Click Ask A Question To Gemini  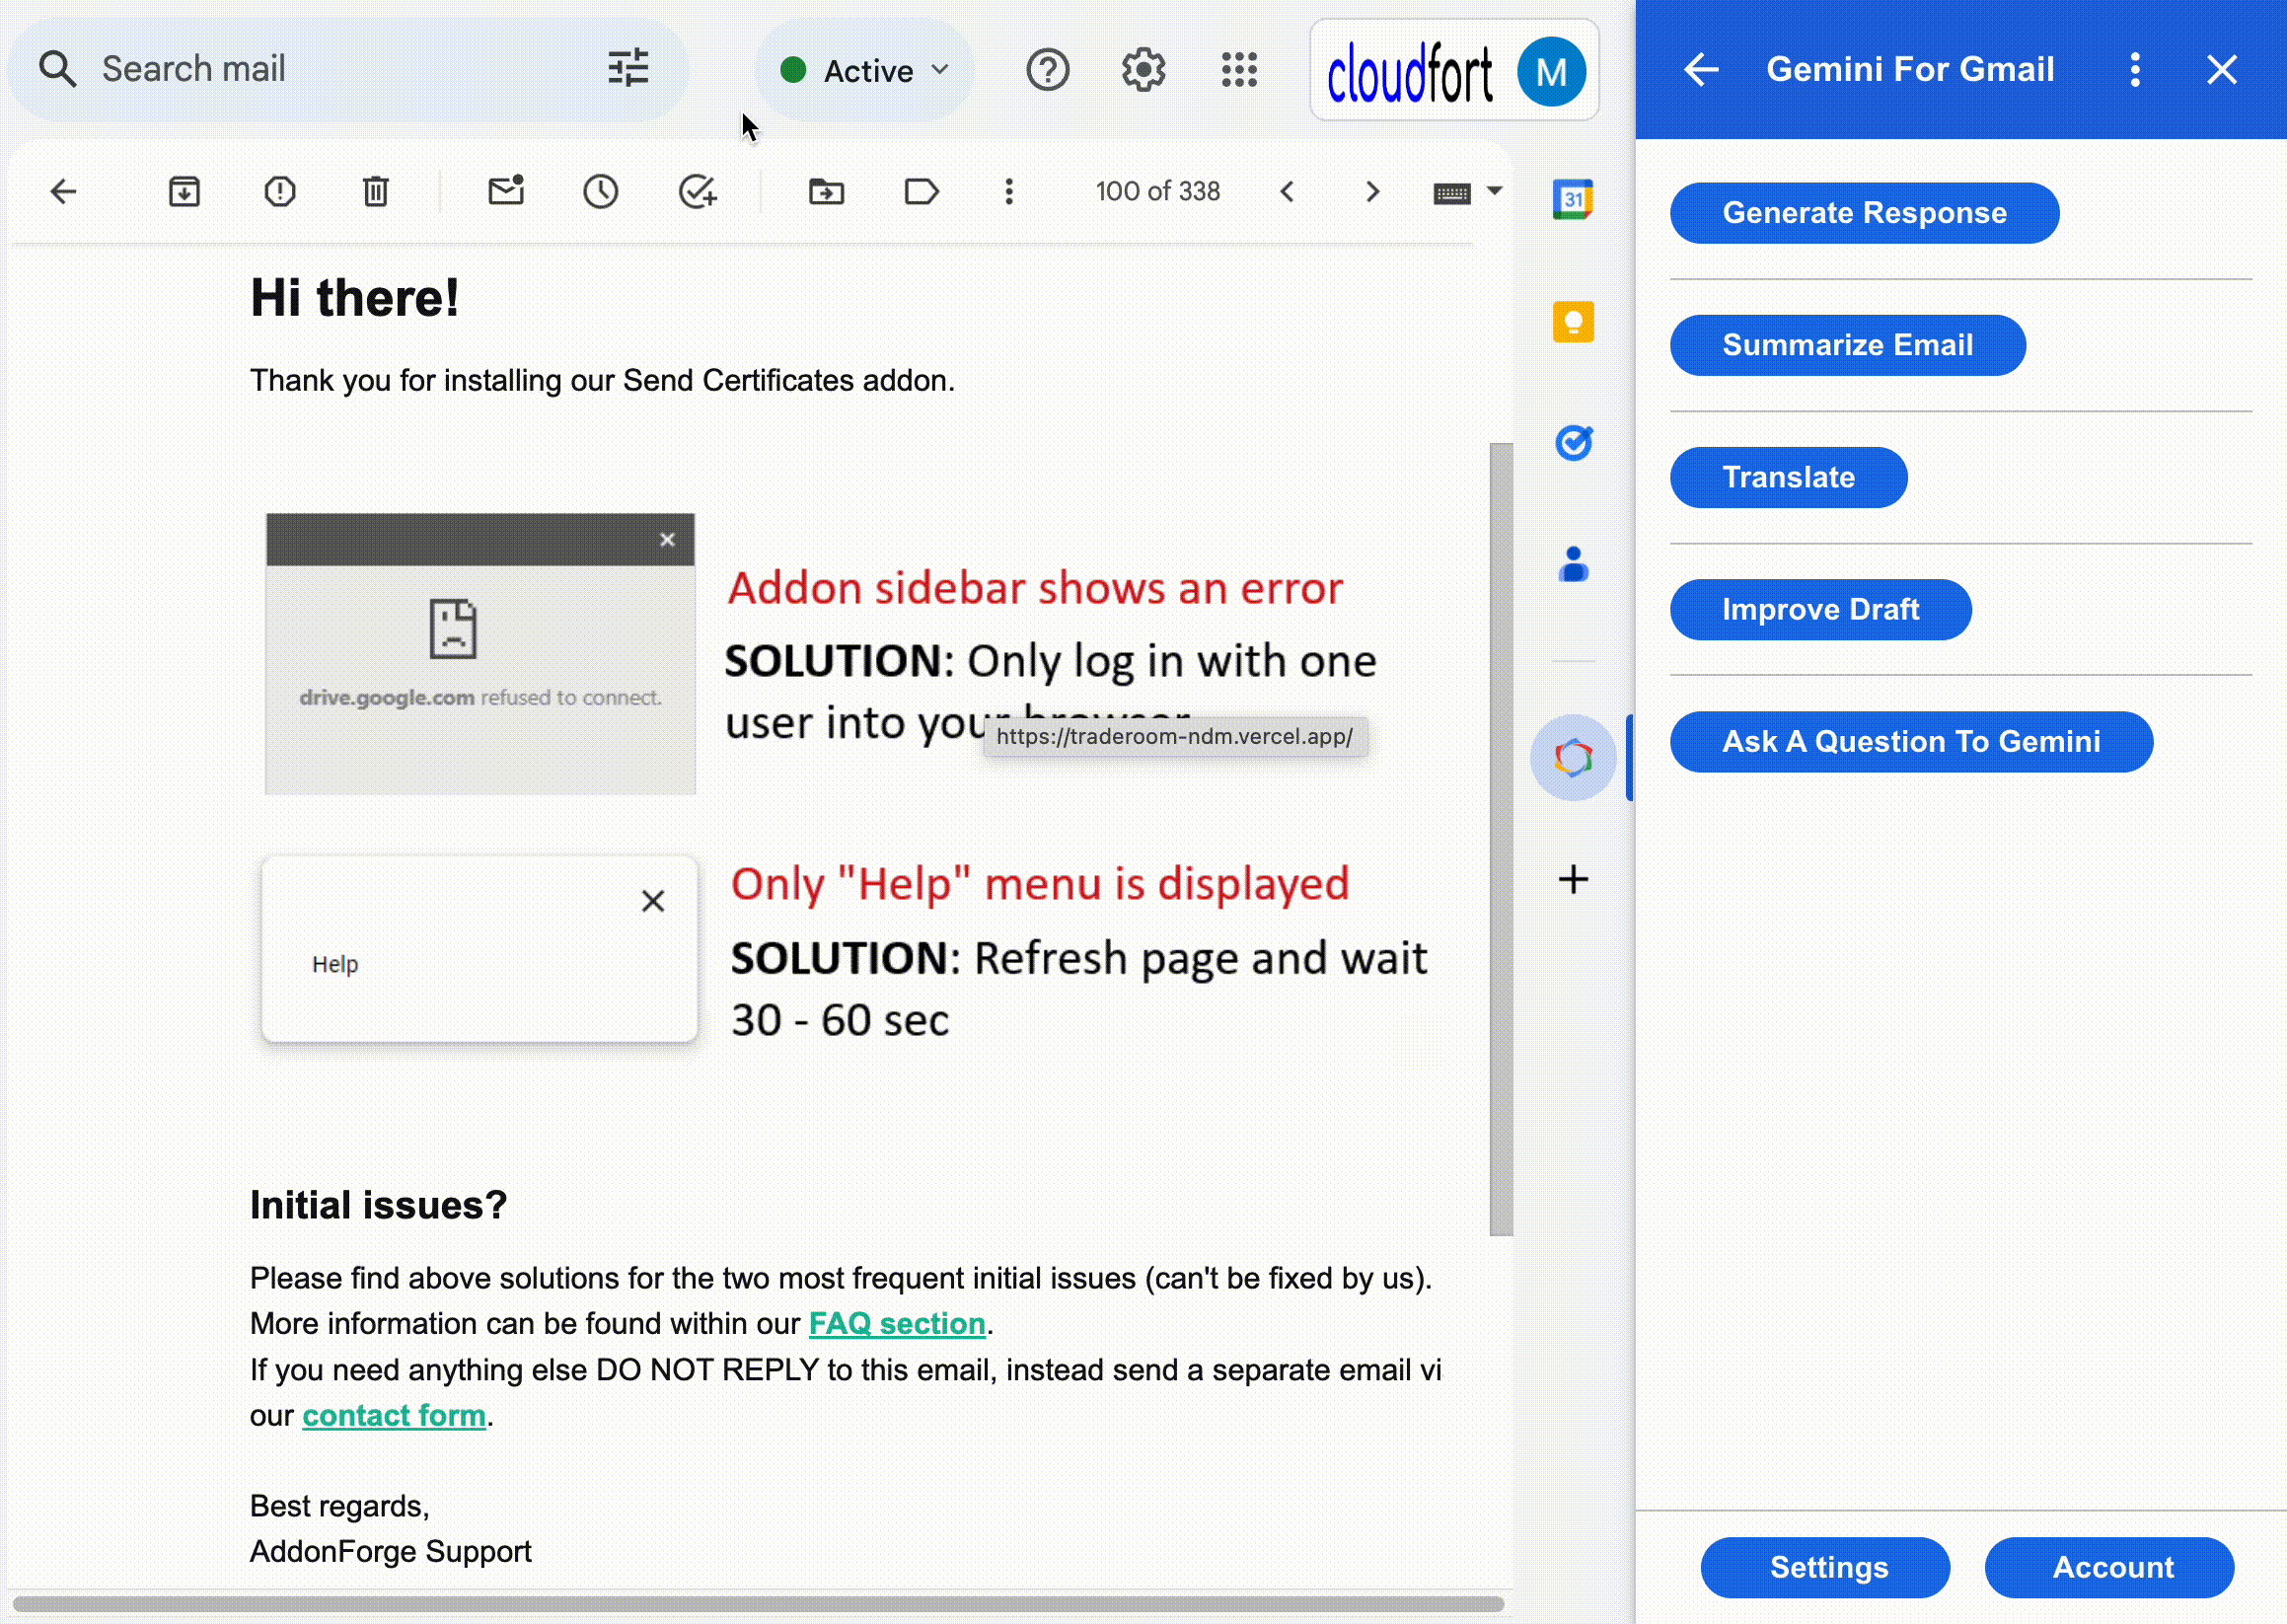[1911, 741]
